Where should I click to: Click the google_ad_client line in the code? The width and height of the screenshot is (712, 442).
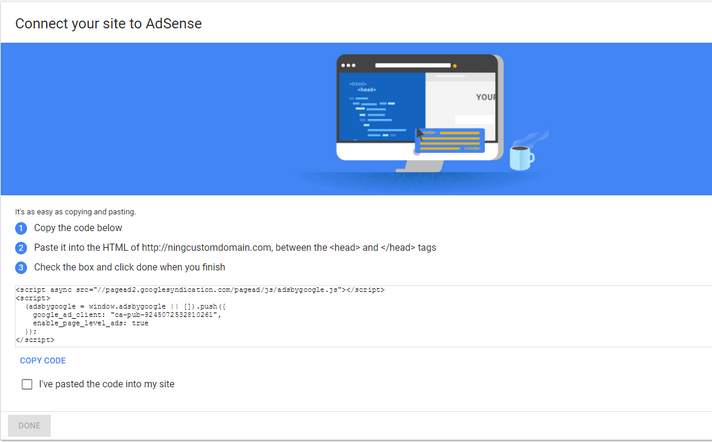pyautogui.click(x=127, y=315)
